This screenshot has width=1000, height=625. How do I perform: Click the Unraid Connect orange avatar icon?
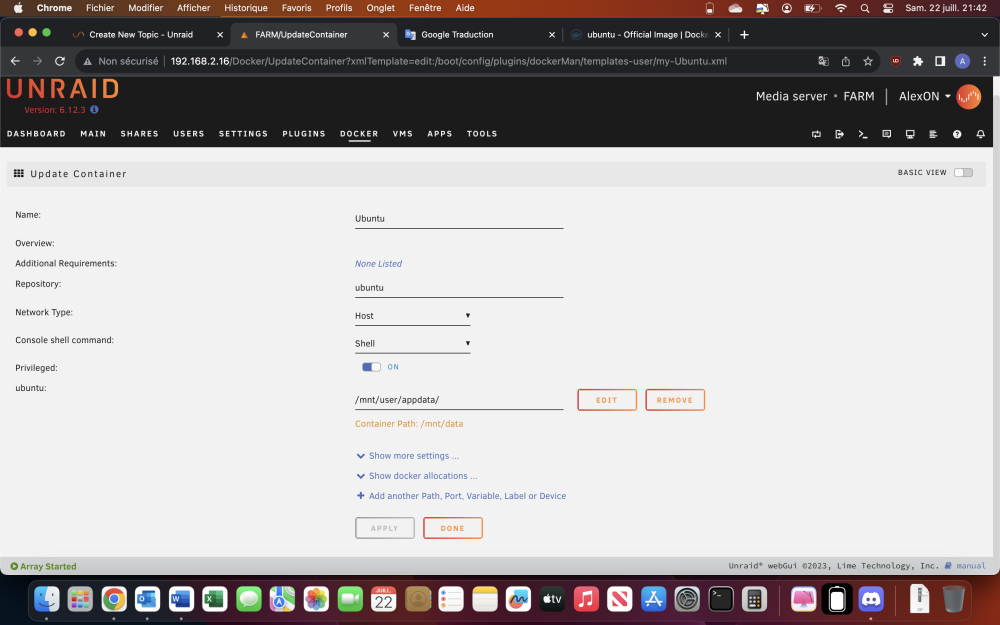pos(968,96)
